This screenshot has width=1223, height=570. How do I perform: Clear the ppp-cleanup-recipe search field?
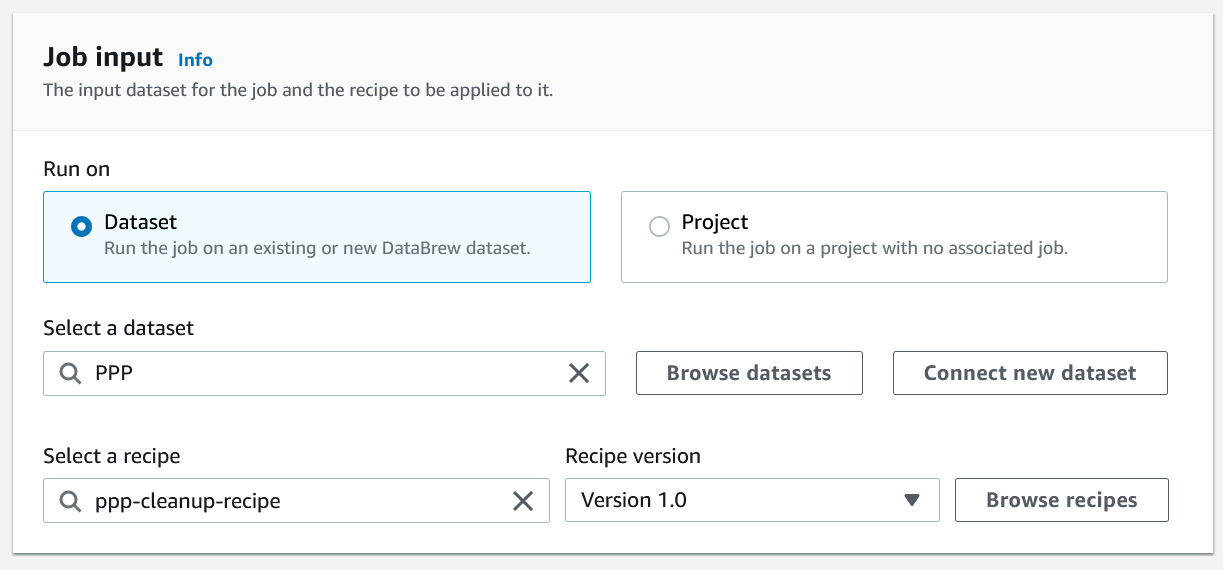523,501
